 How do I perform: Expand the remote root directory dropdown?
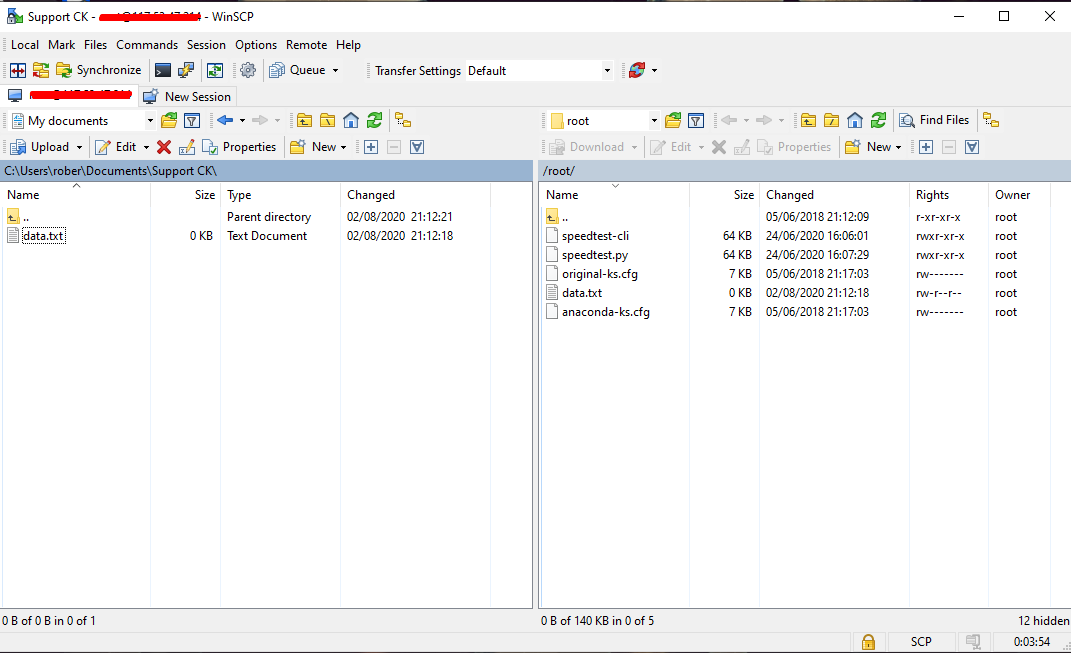[654, 121]
